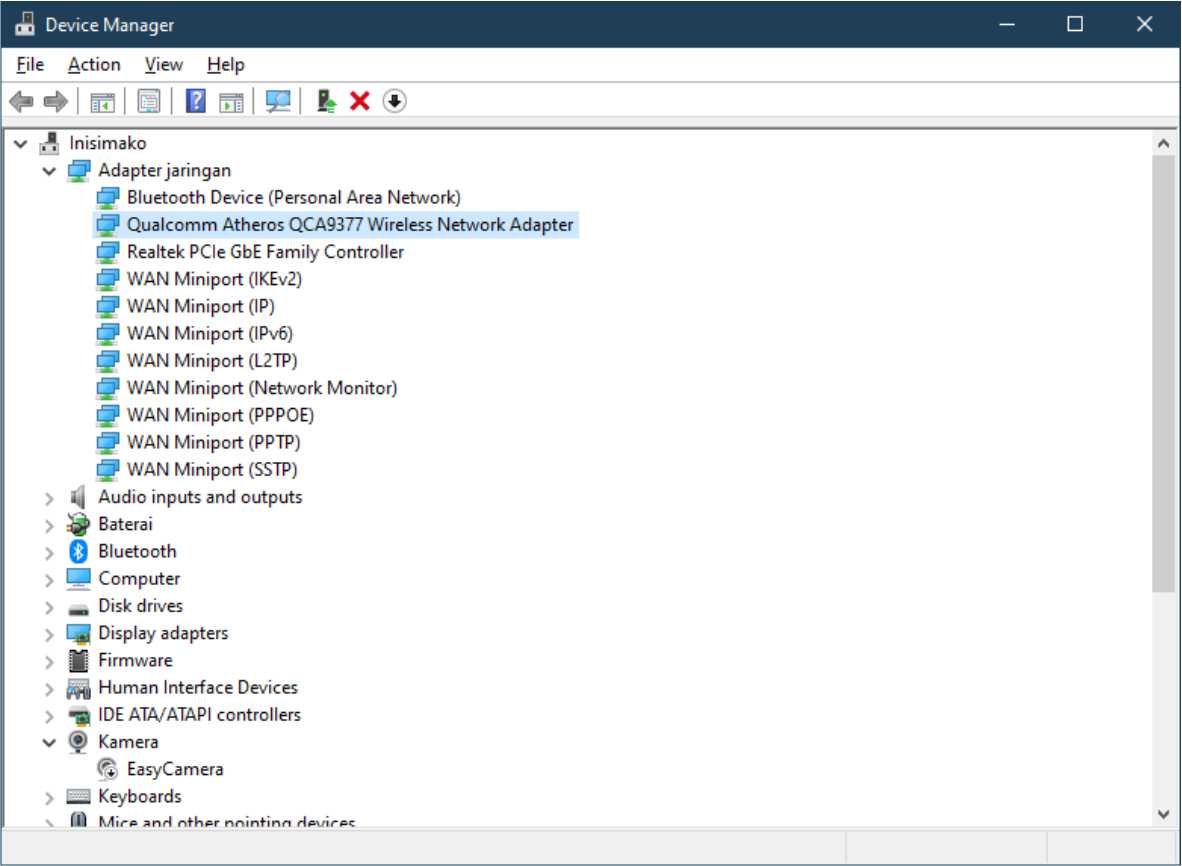Image resolution: width=1182 pixels, height=866 pixels.
Task: Expand the Display adapters node
Action: (50, 634)
